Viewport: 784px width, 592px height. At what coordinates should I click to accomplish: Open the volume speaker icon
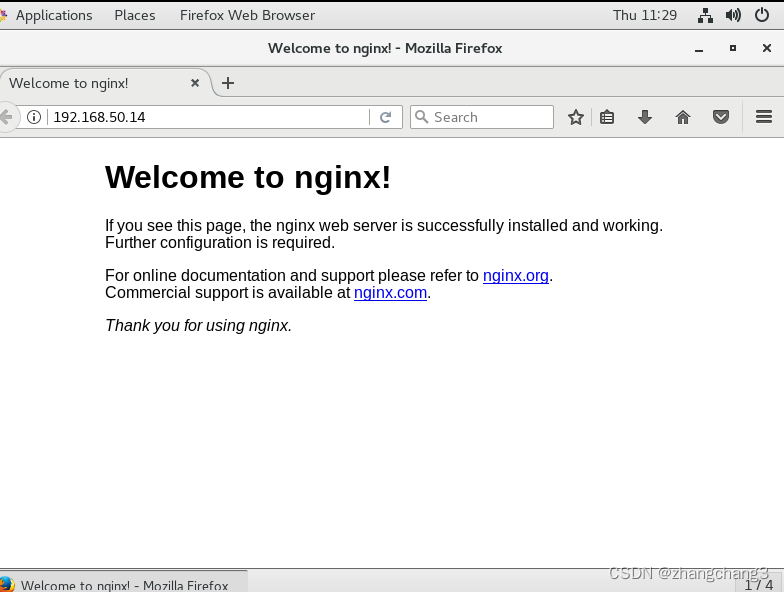tap(733, 16)
